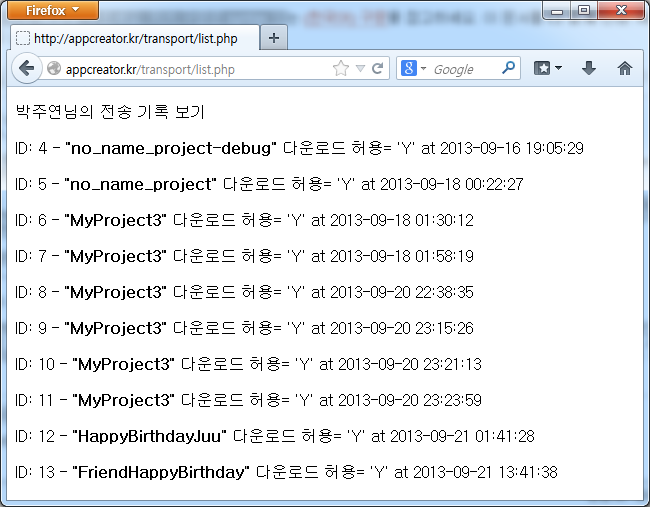Click project name "no_name_project" in ID 5
This screenshot has width=650, height=507.
(141, 184)
